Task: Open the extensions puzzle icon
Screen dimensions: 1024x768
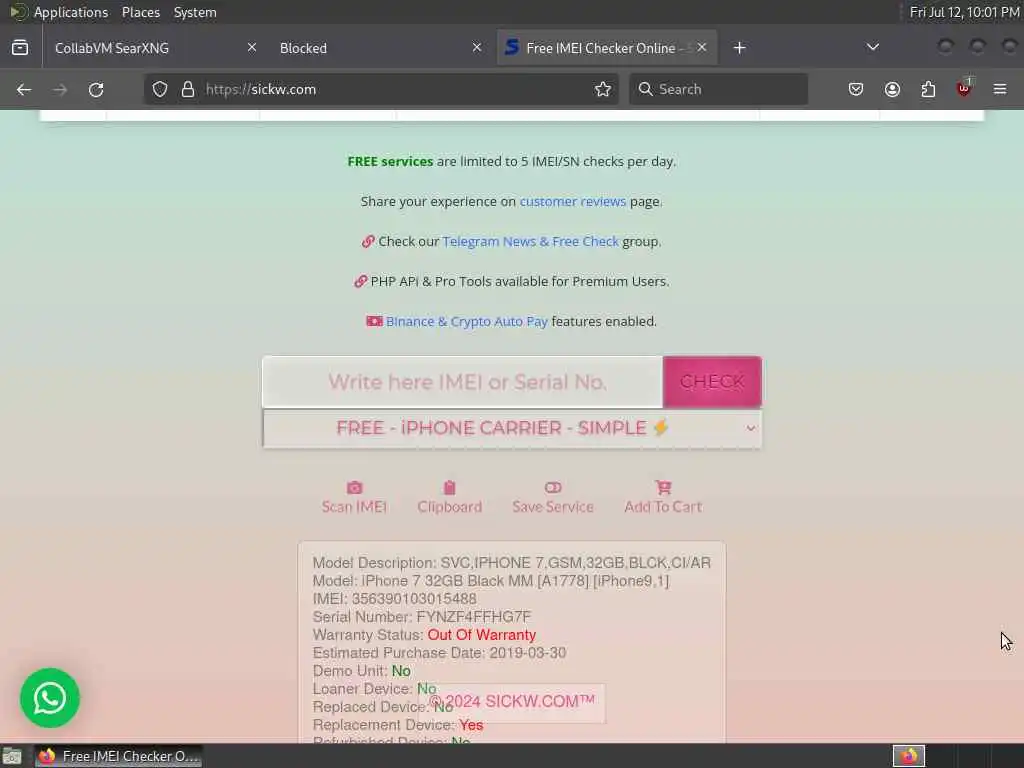Action: click(x=928, y=89)
